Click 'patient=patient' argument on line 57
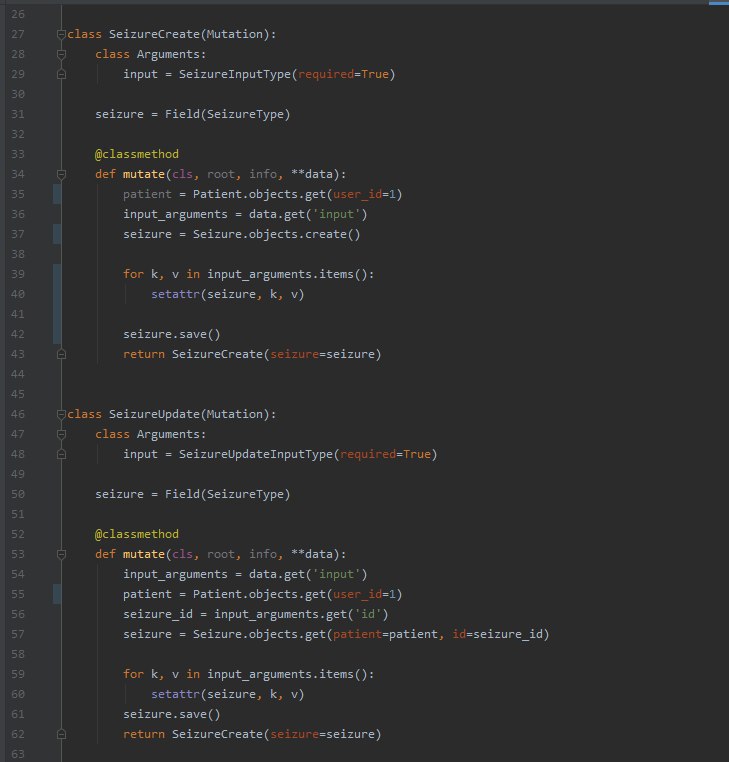Image resolution: width=729 pixels, height=762 pixels. pyautogui.click(x=385, y=634)
